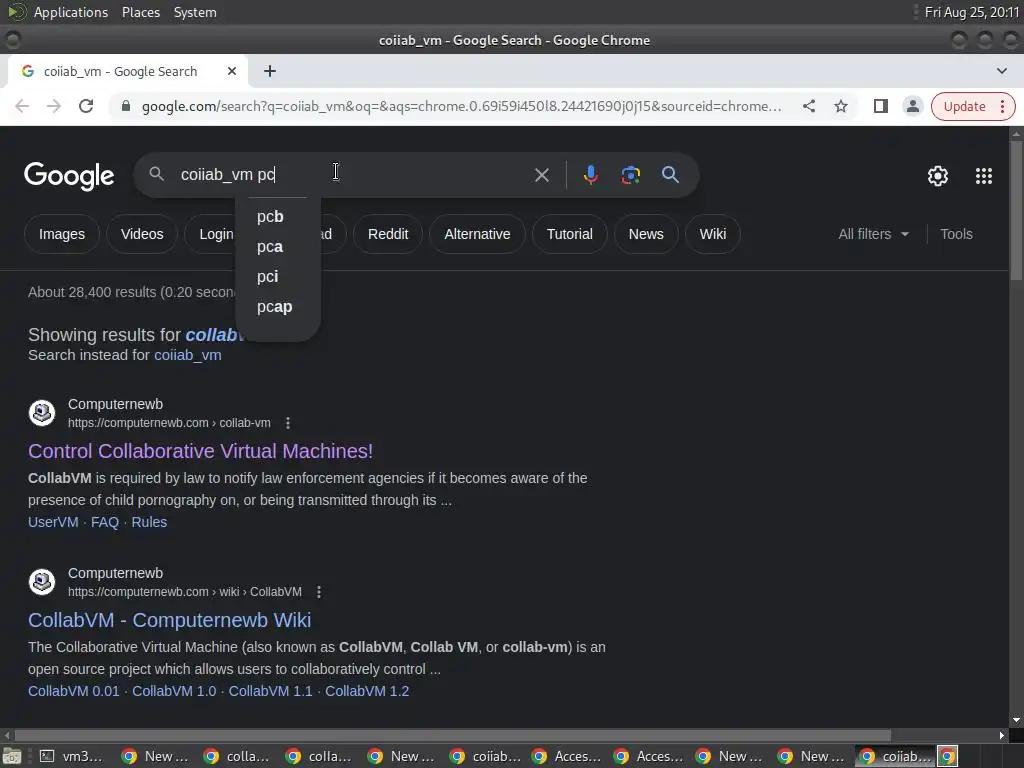Open the FAQ sitelink
Screen dimensions: 1024x768
click(105, 522)
